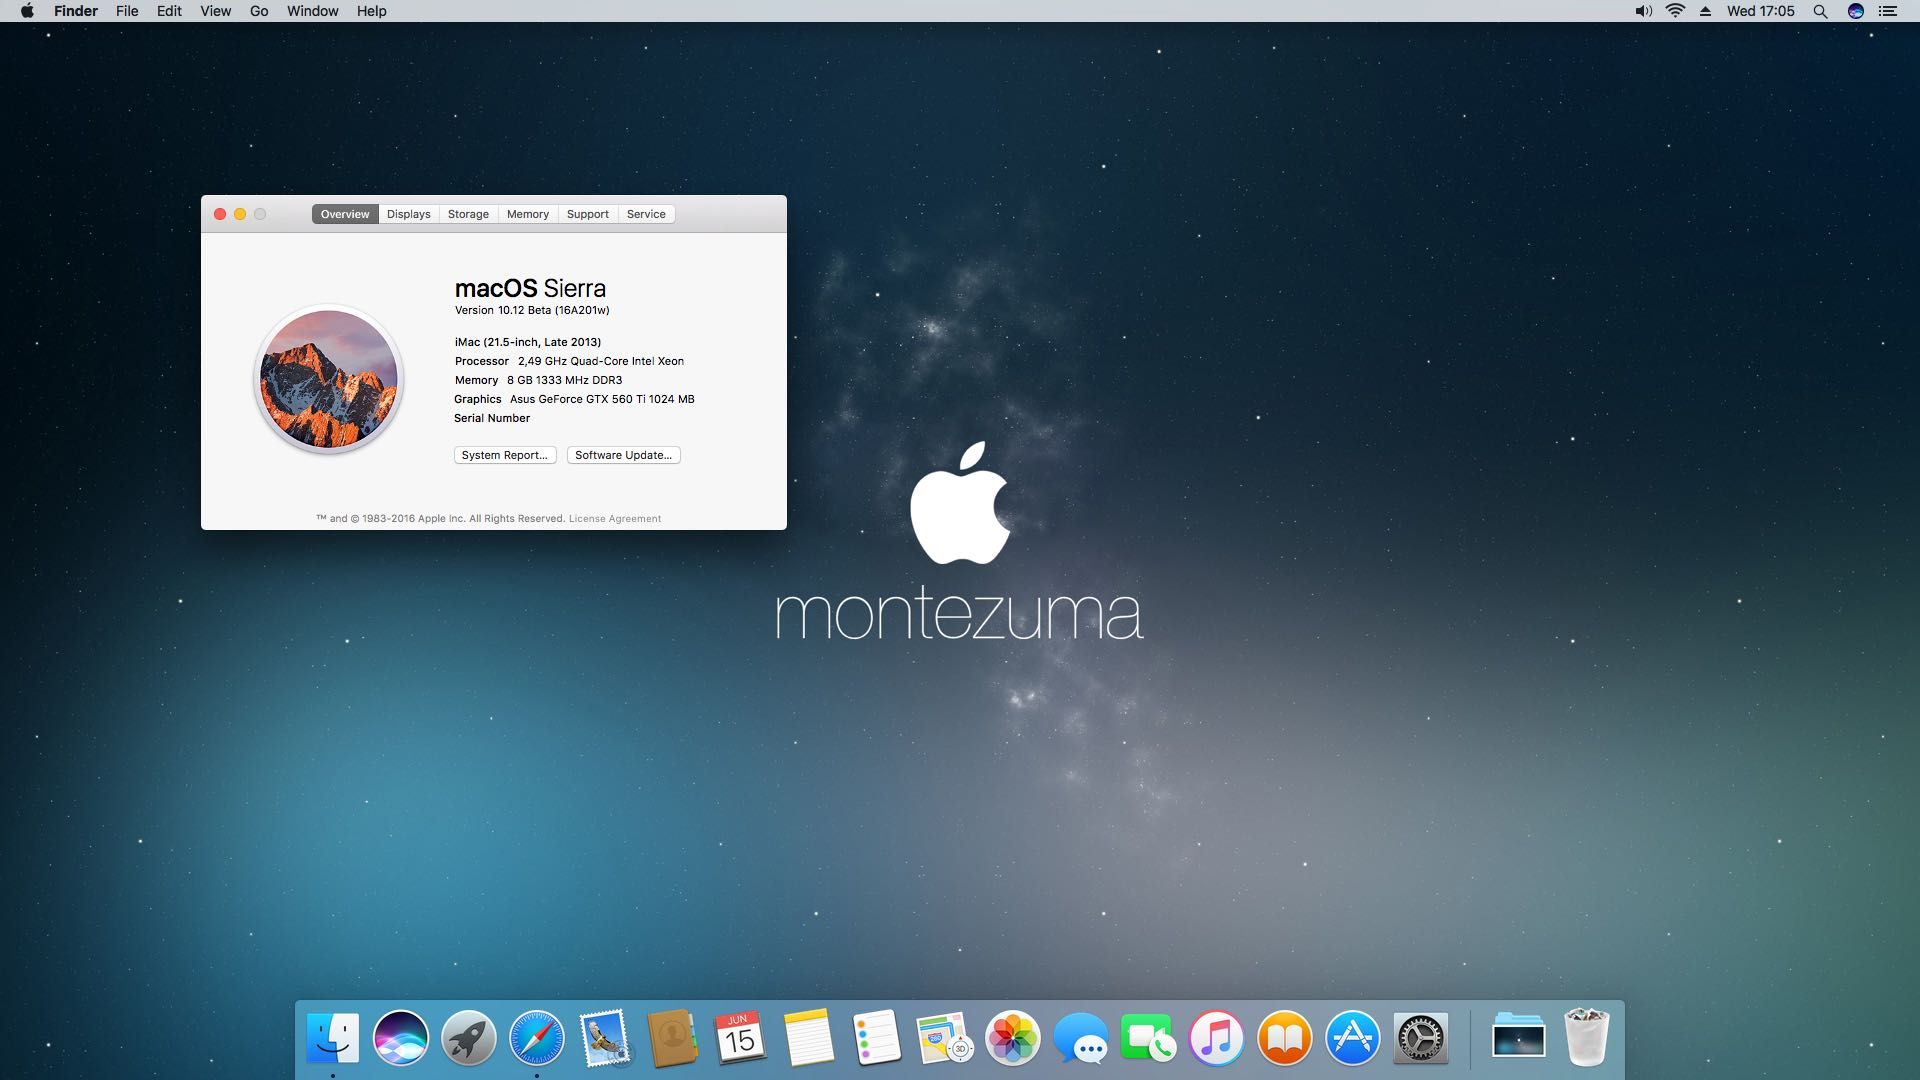Switch to the Storage tab
The image size is (1920, 1080).
468,214
